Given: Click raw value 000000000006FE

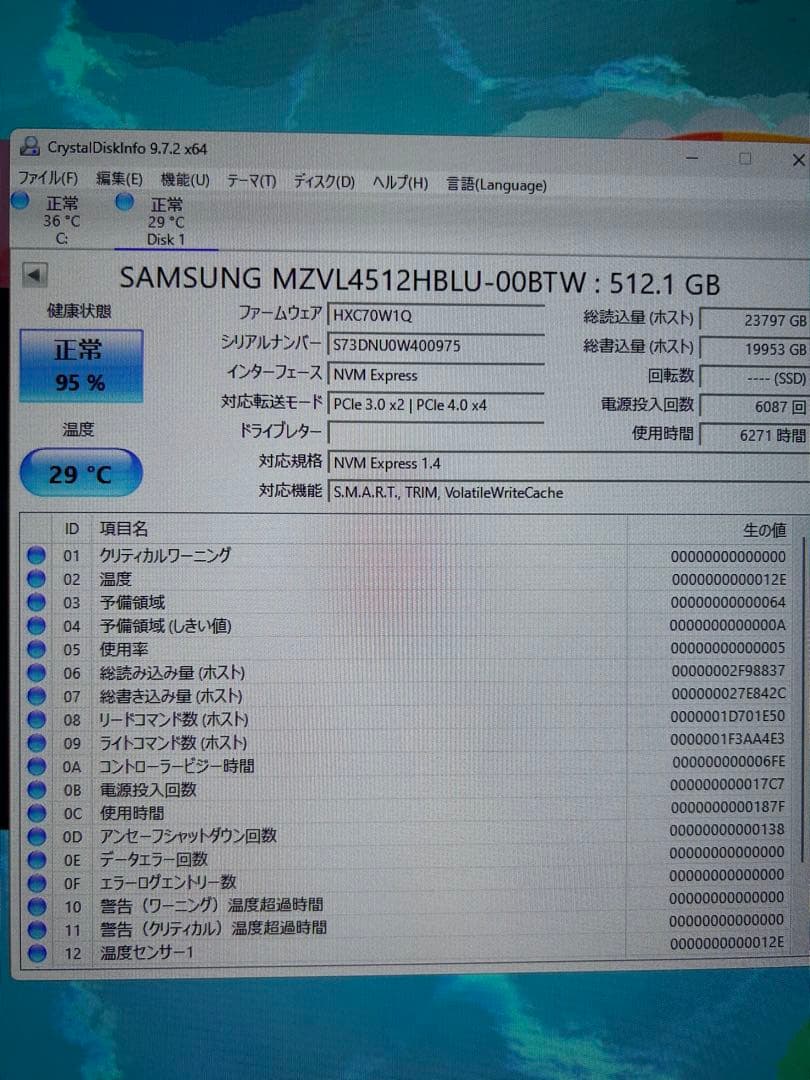Looking at the screenshot, I should click(x=728, y=762).
